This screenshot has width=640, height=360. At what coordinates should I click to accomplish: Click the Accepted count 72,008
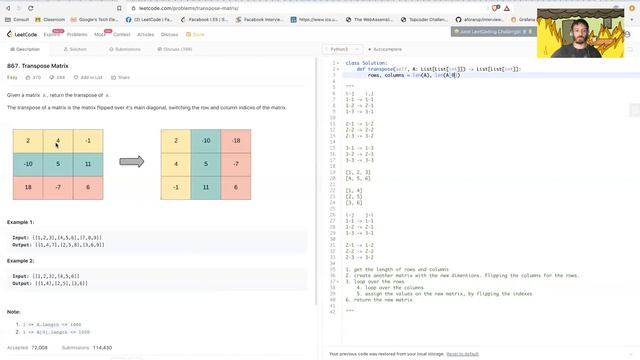click(39, 347)
